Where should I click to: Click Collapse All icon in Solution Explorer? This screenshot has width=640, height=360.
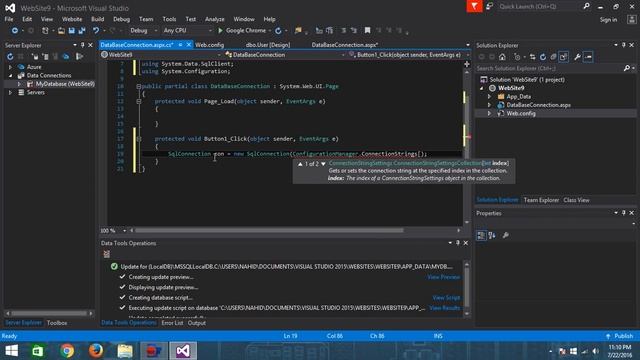pos(553,57)
